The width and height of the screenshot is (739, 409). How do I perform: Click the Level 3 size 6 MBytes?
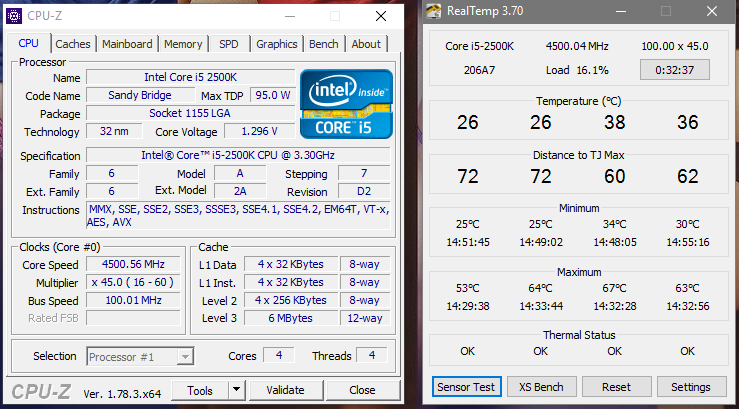(291, 318)
